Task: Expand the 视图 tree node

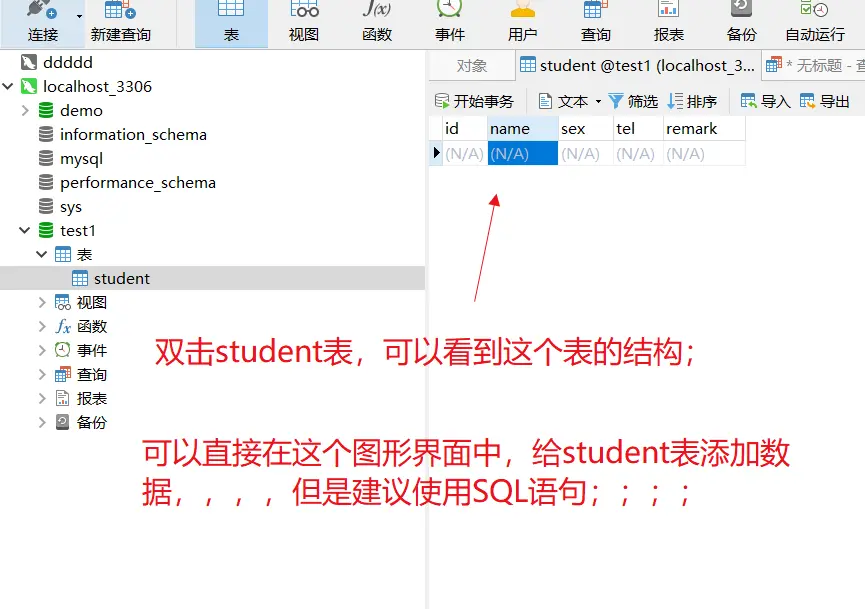Action: pyautogui.click(x=42, y=302)
